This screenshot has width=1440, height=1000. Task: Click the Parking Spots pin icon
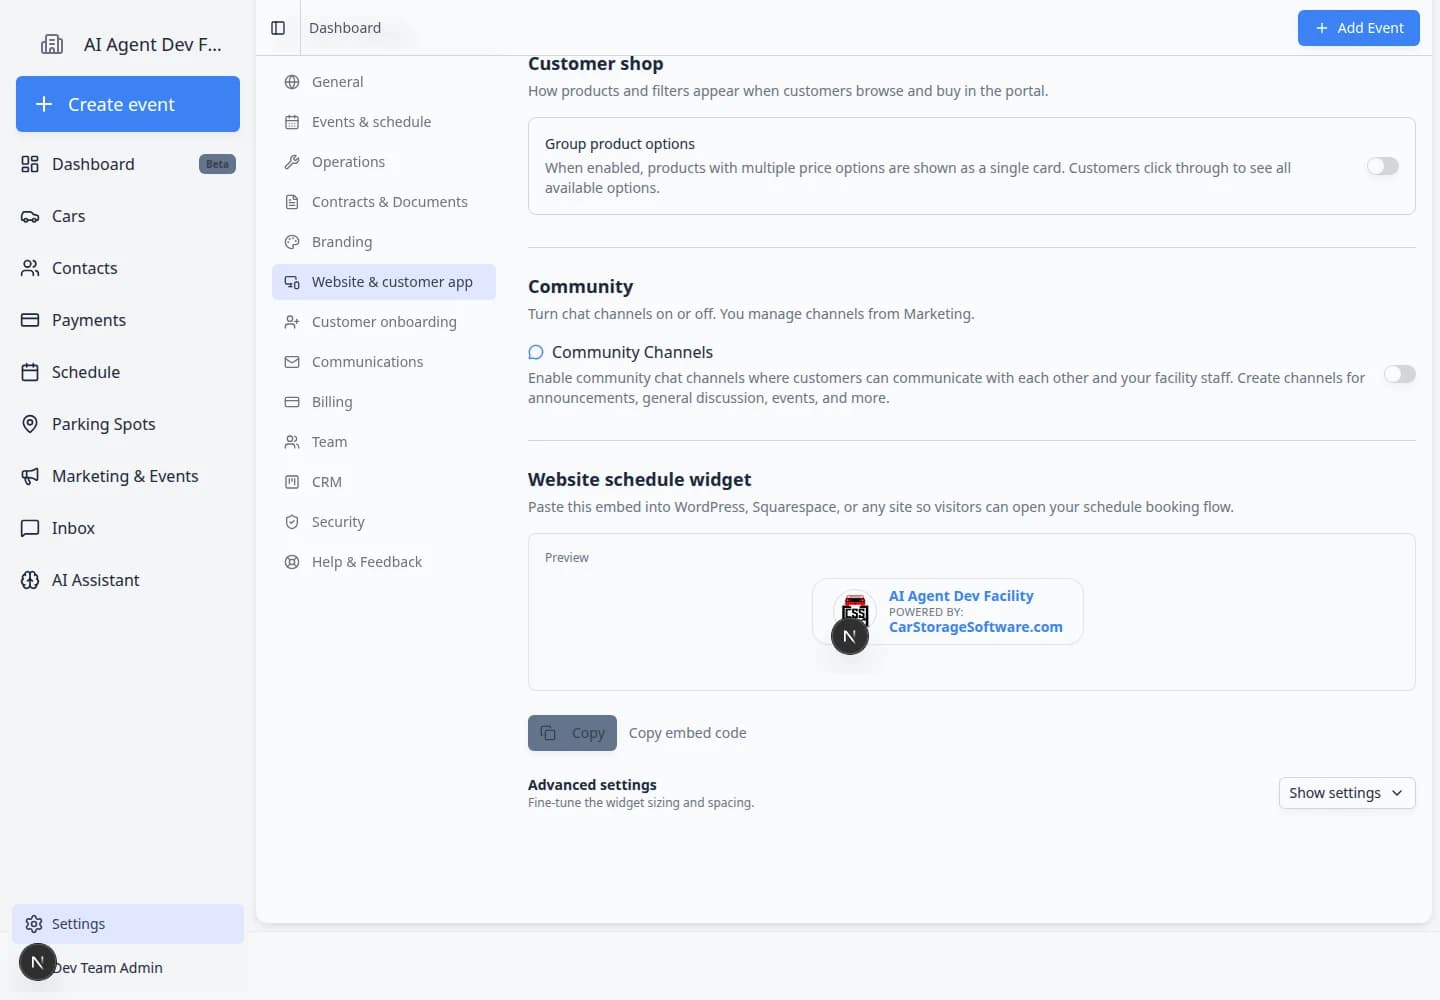point(30,424)
